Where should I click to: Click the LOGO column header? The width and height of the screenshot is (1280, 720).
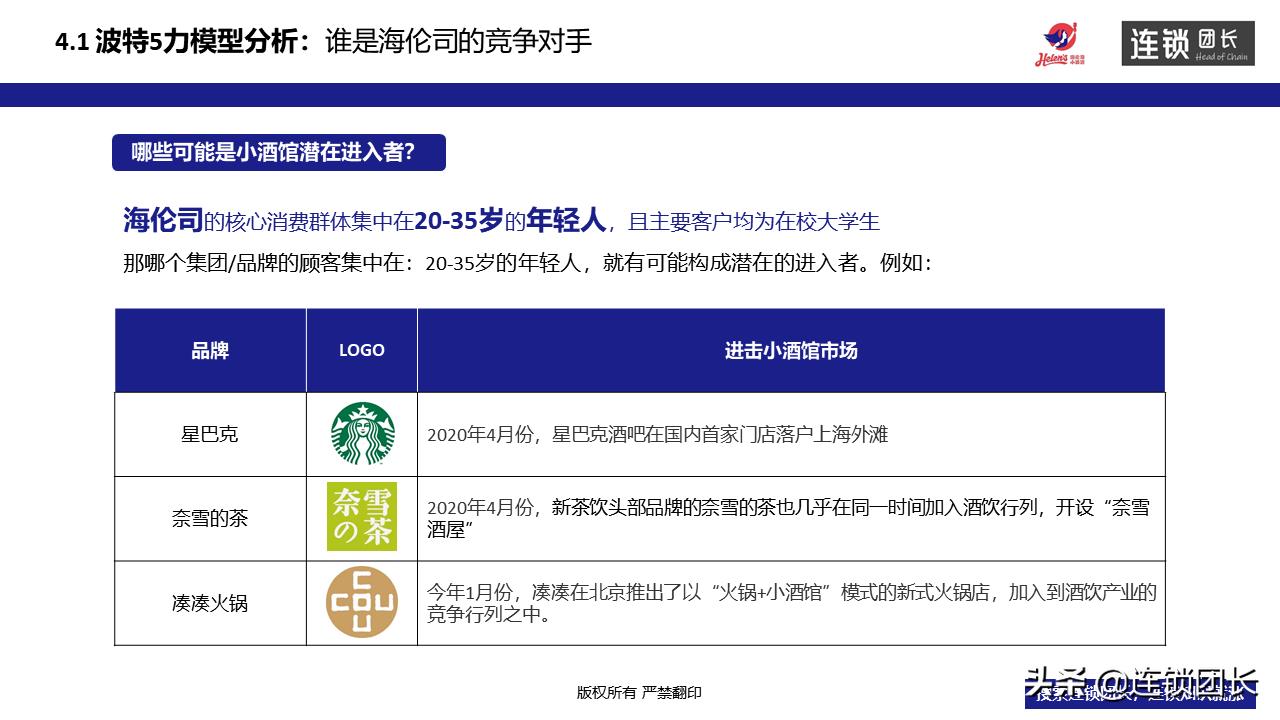[x=362, y=350]
